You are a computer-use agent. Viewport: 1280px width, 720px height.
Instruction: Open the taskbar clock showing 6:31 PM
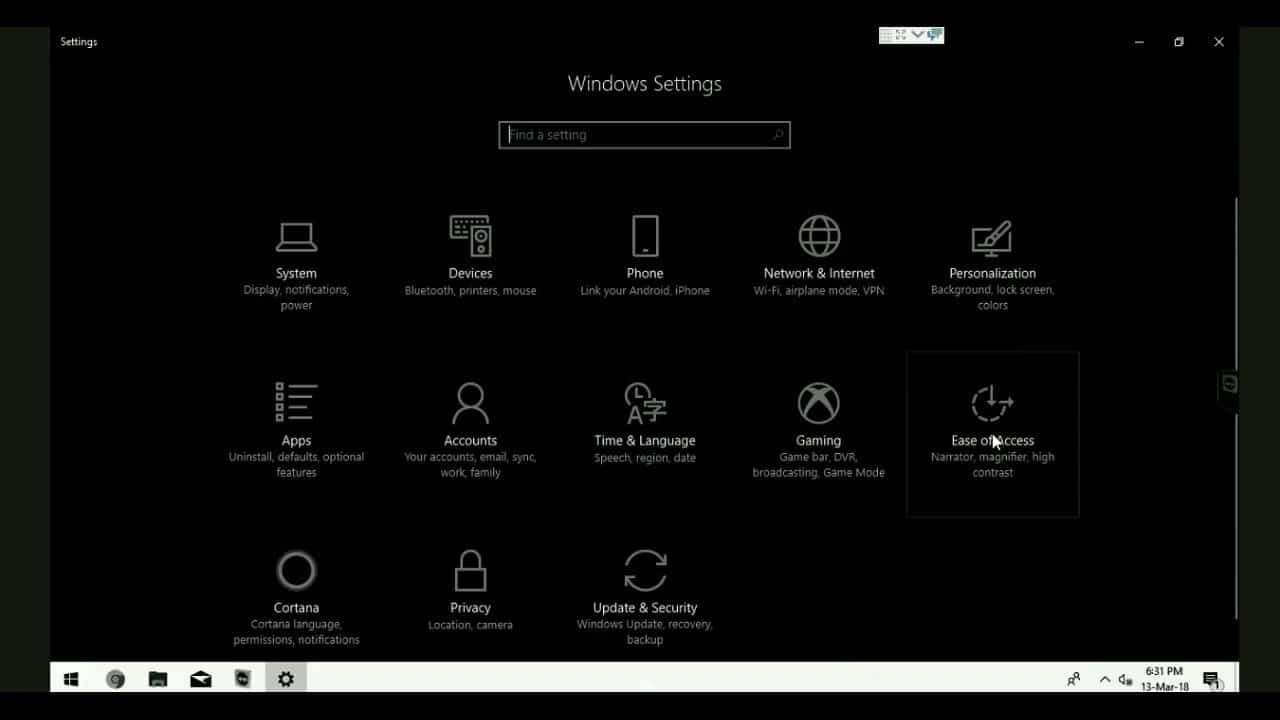[x=1164, y=679]
